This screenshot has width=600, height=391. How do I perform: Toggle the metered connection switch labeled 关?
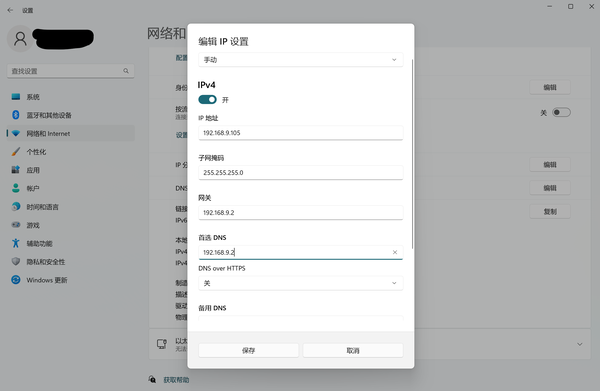pyautogui.click(x=561, y=112)
